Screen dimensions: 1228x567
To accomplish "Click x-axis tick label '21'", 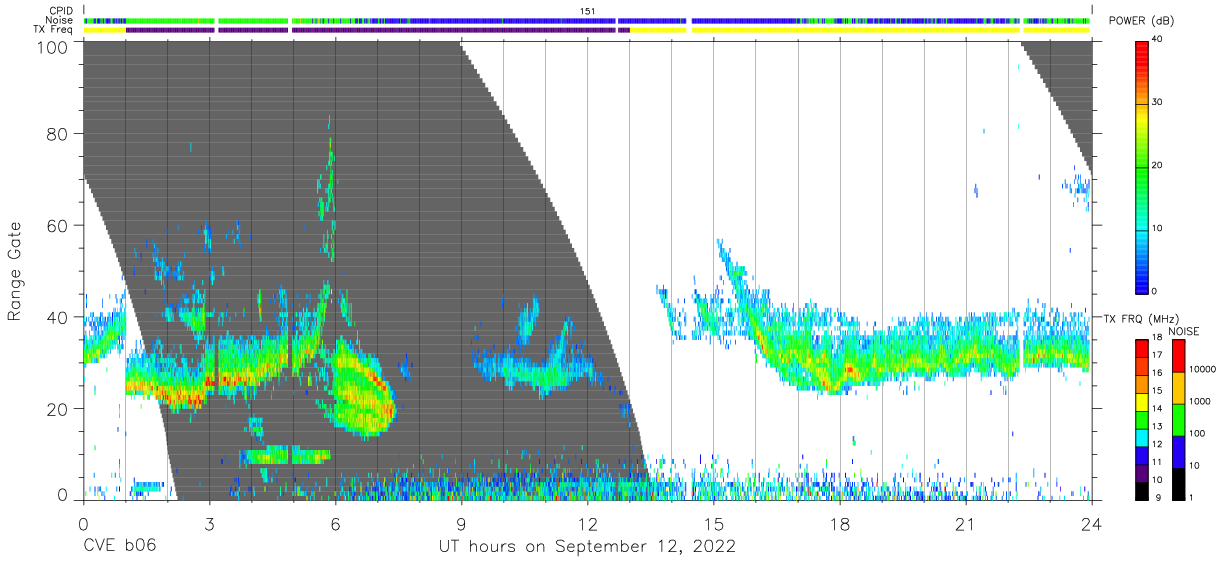I will tap(966, 523).
